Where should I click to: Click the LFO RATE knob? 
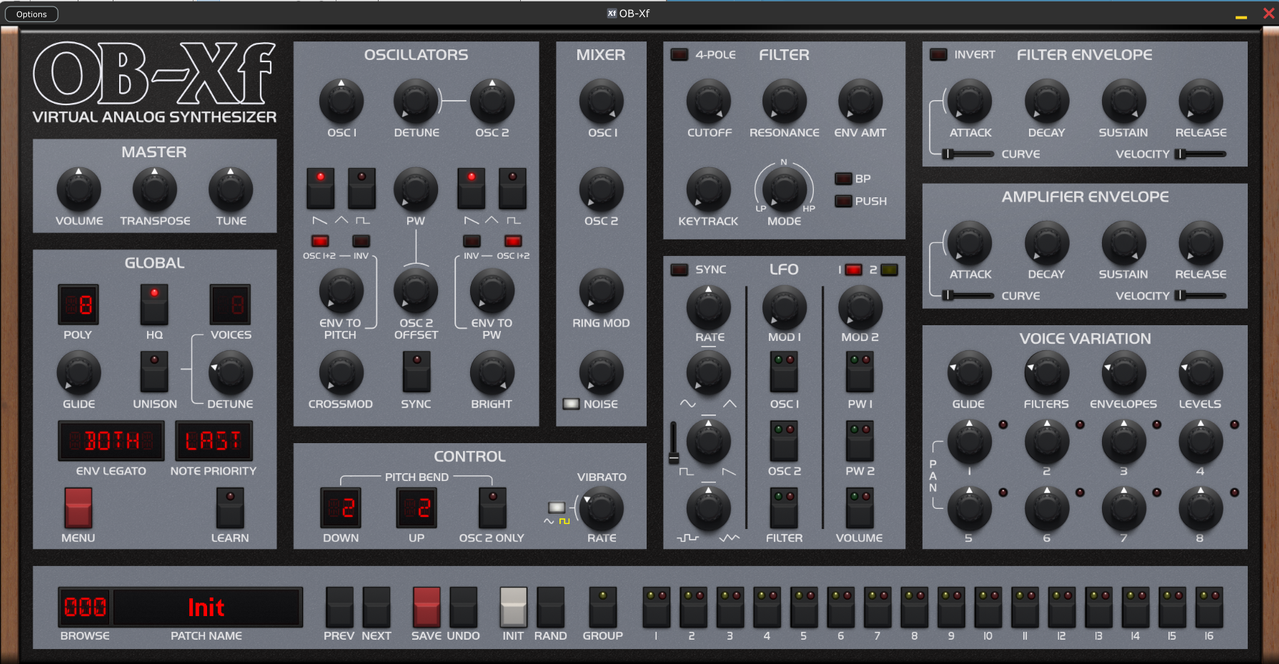coord(709,307)
